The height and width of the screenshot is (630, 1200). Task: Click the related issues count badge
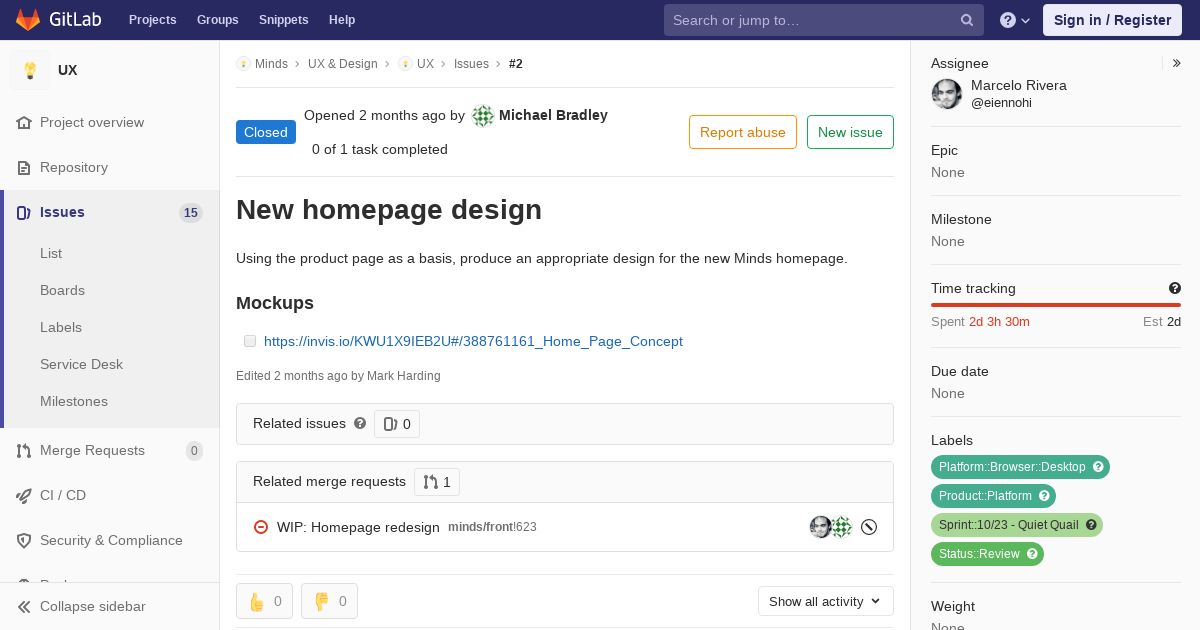(x=397, y=424)
